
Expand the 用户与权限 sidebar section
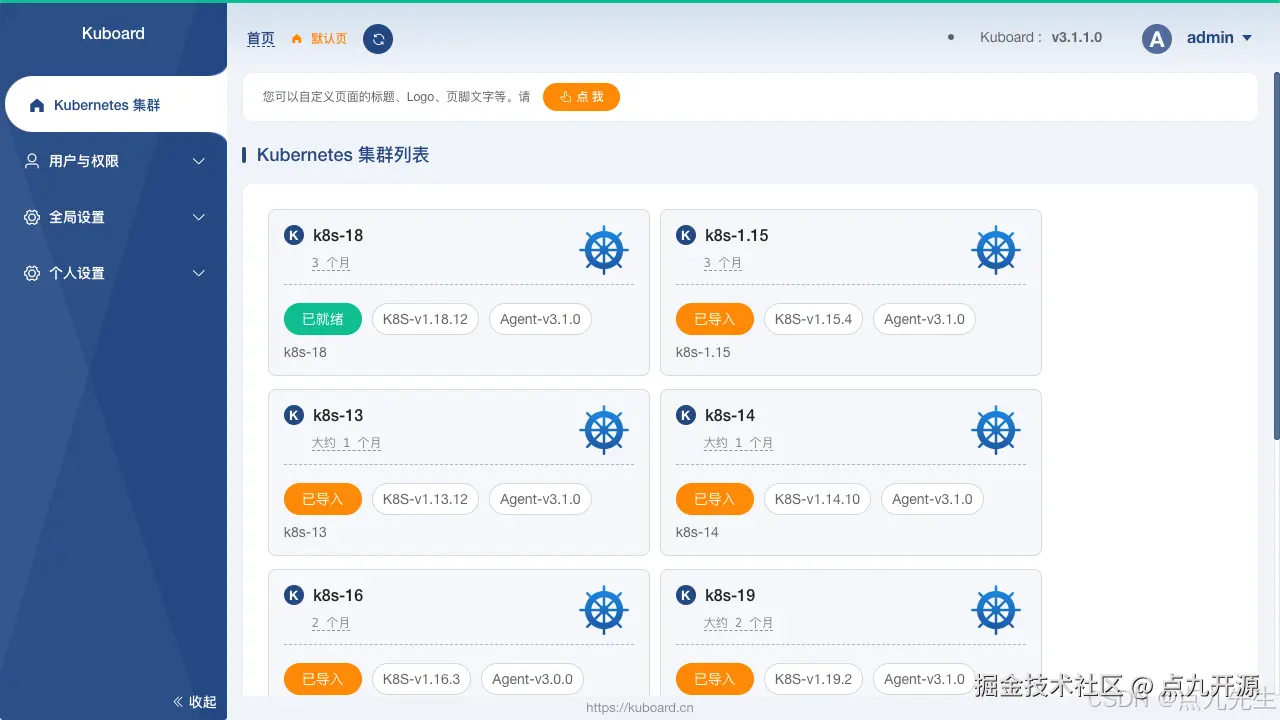click(x=197, y=161)
